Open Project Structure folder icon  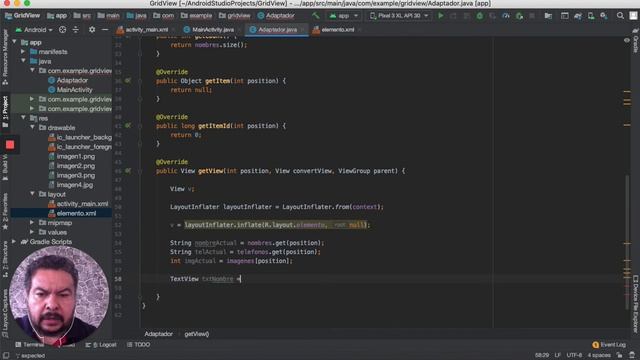tap(548, 16)
